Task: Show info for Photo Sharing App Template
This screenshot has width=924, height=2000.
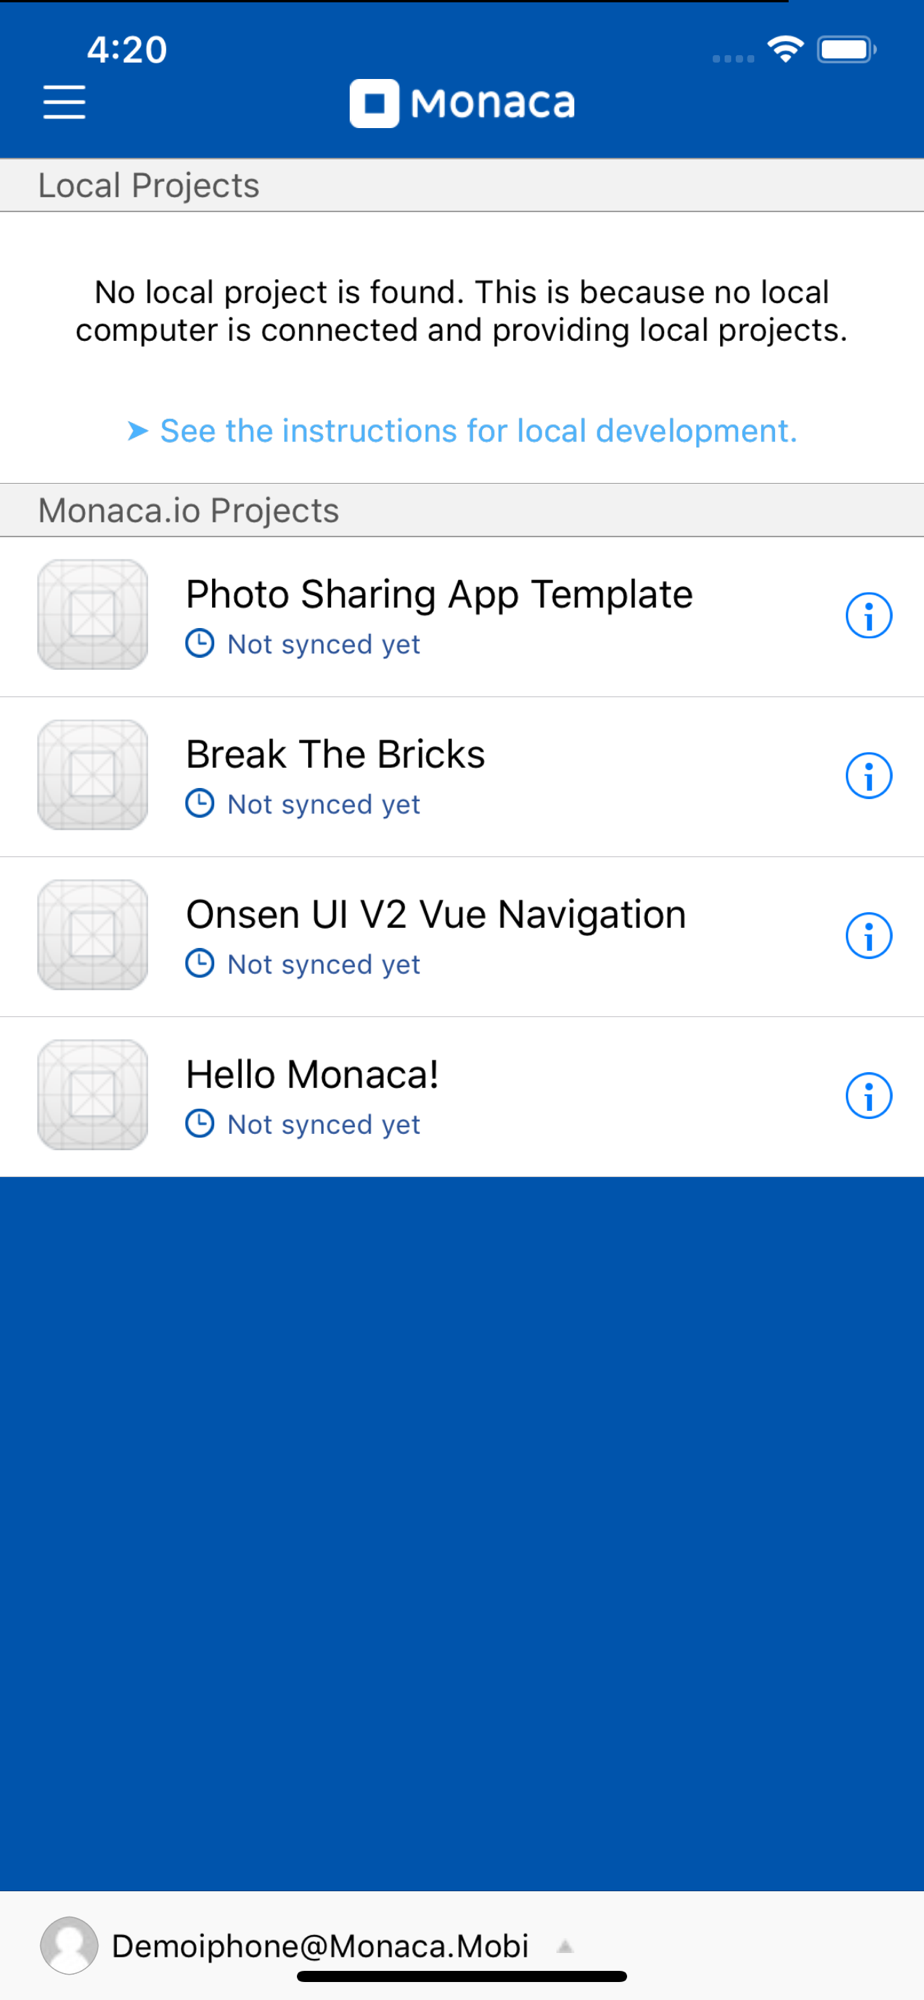Action: click(868, 616)
